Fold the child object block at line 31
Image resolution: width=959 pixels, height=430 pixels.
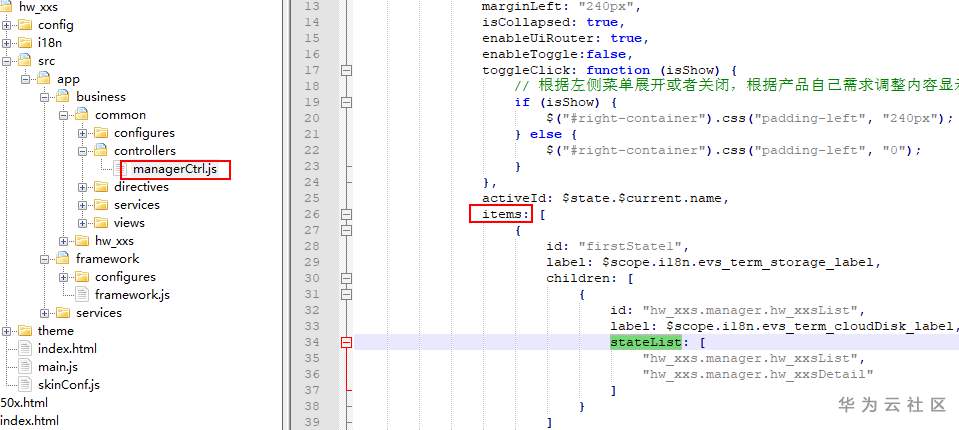pos(347,294)
